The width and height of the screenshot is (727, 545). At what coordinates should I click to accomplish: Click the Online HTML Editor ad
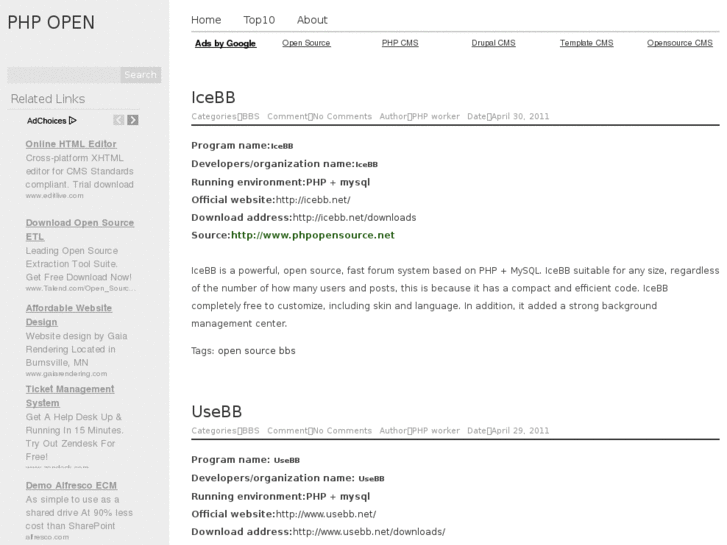click(71, 144)
